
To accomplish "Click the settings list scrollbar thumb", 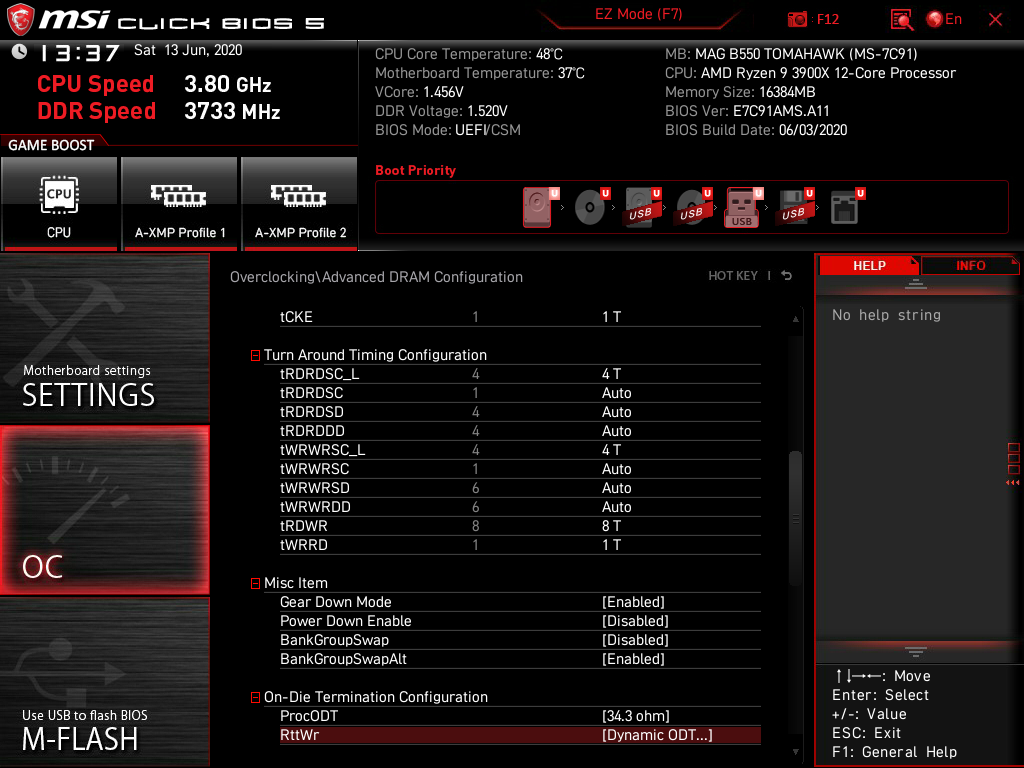I will (x=795, y=519).
